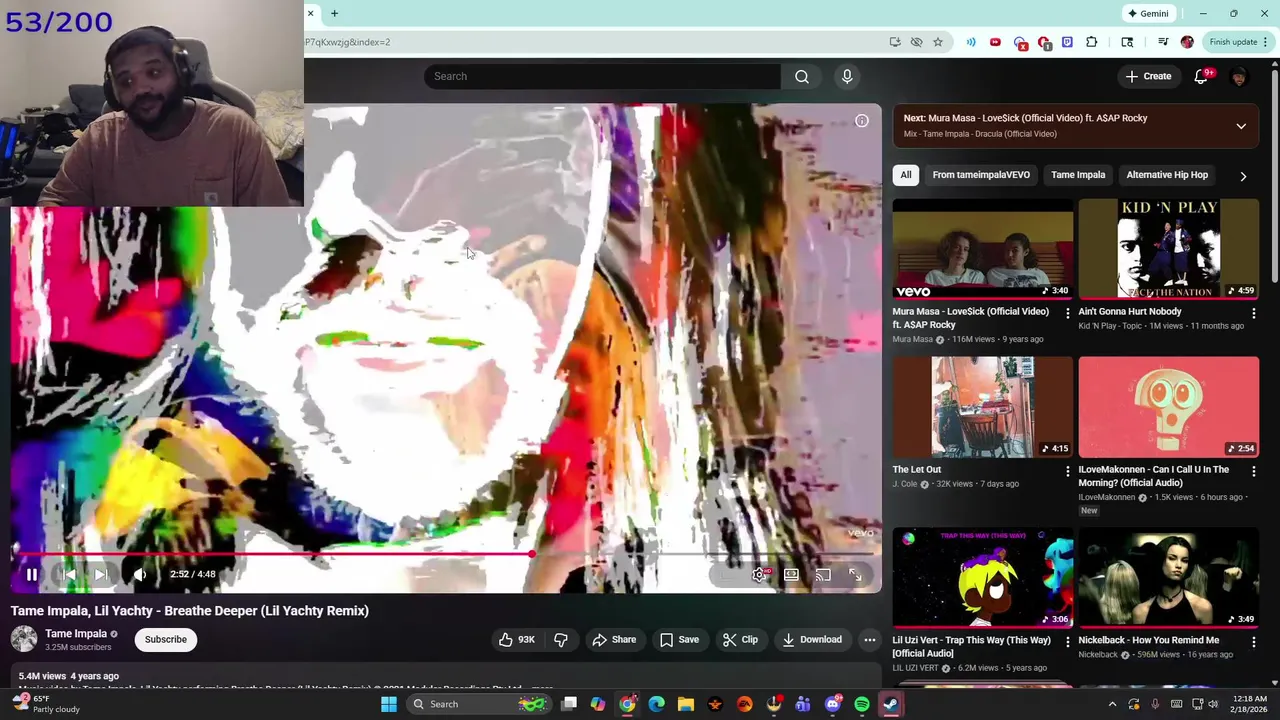Open options for Ain't Gonna Hurt Nobody
1280x720 pixels.
1253,313
